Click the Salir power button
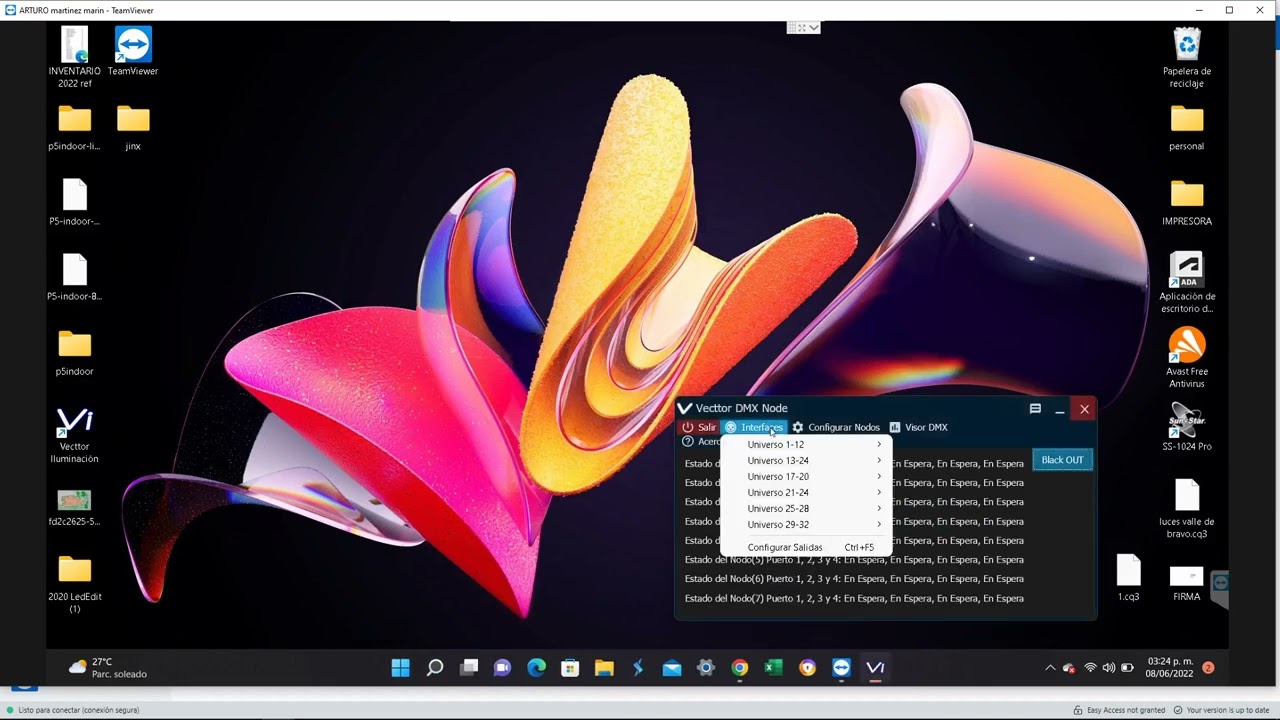This screenshot has width=1280, height=720. point(699,427)
